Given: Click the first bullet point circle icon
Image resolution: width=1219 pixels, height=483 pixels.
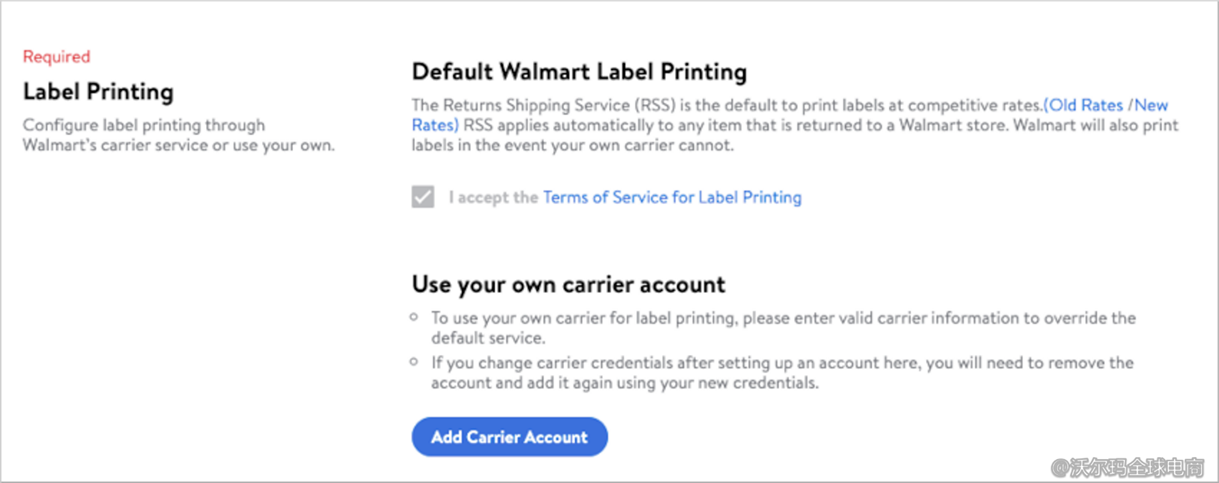Looking at the screenshot, I should coord(415,317).
